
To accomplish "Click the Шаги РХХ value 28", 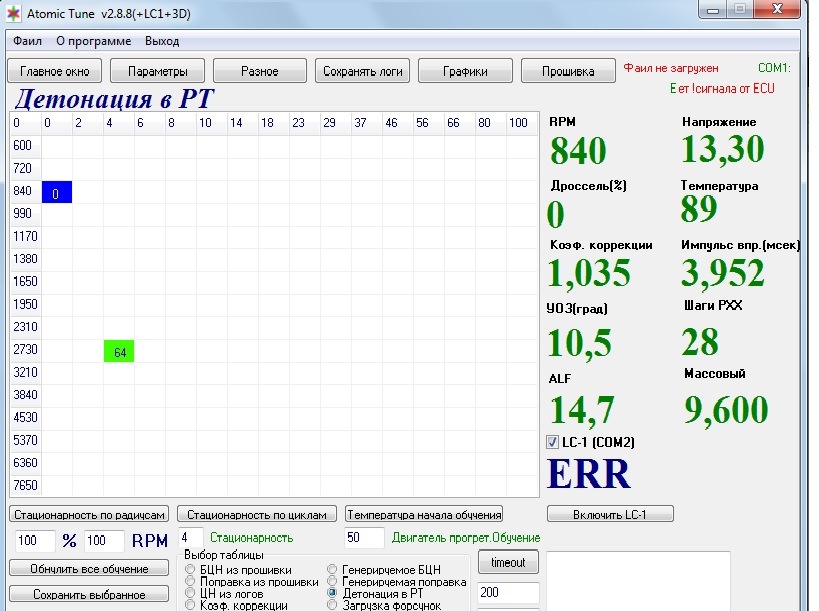I will tap(700, 342).
